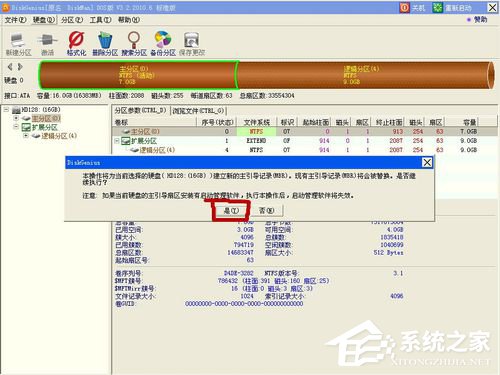Collapse the HD128 disk tree node
Image resolution: width=500 pixels, height=375 pixels.
pyautogui.click(x=6, y=109)
